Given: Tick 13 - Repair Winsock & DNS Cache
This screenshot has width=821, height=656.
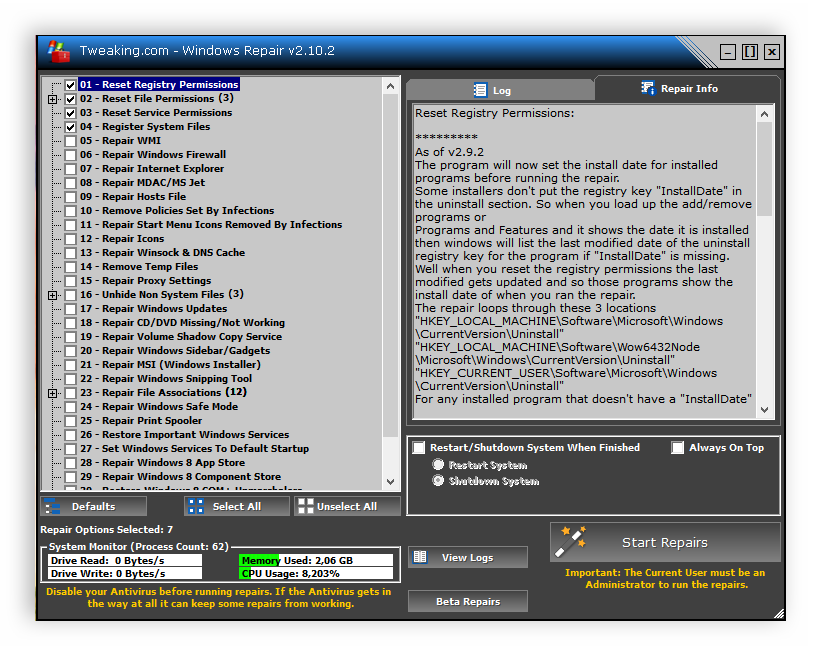Looking at the screenshot, I should (x=70, y=253).
